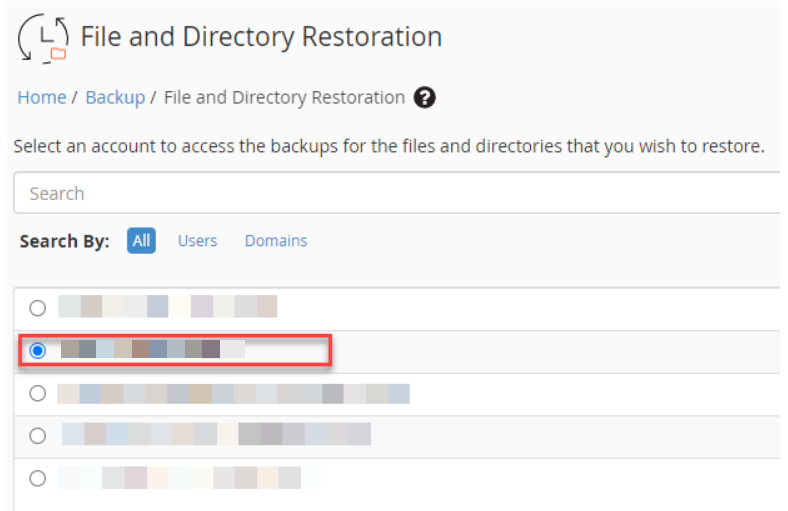Select the fourth account radio button

38,436
